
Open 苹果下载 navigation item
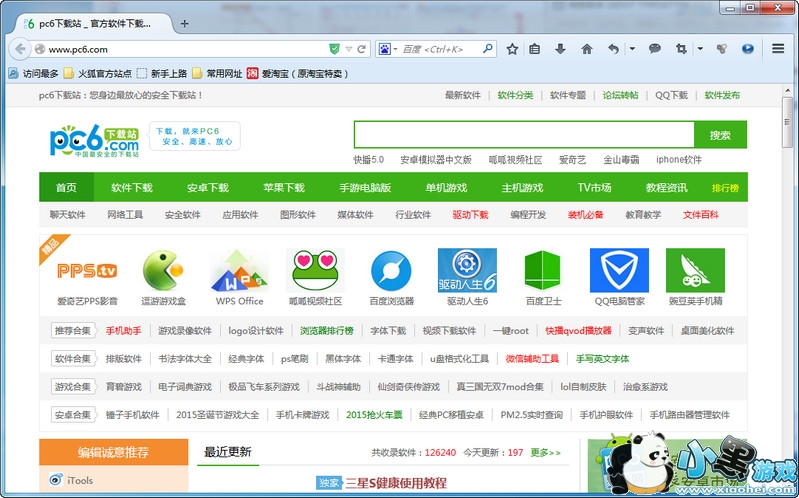[284, 187]
